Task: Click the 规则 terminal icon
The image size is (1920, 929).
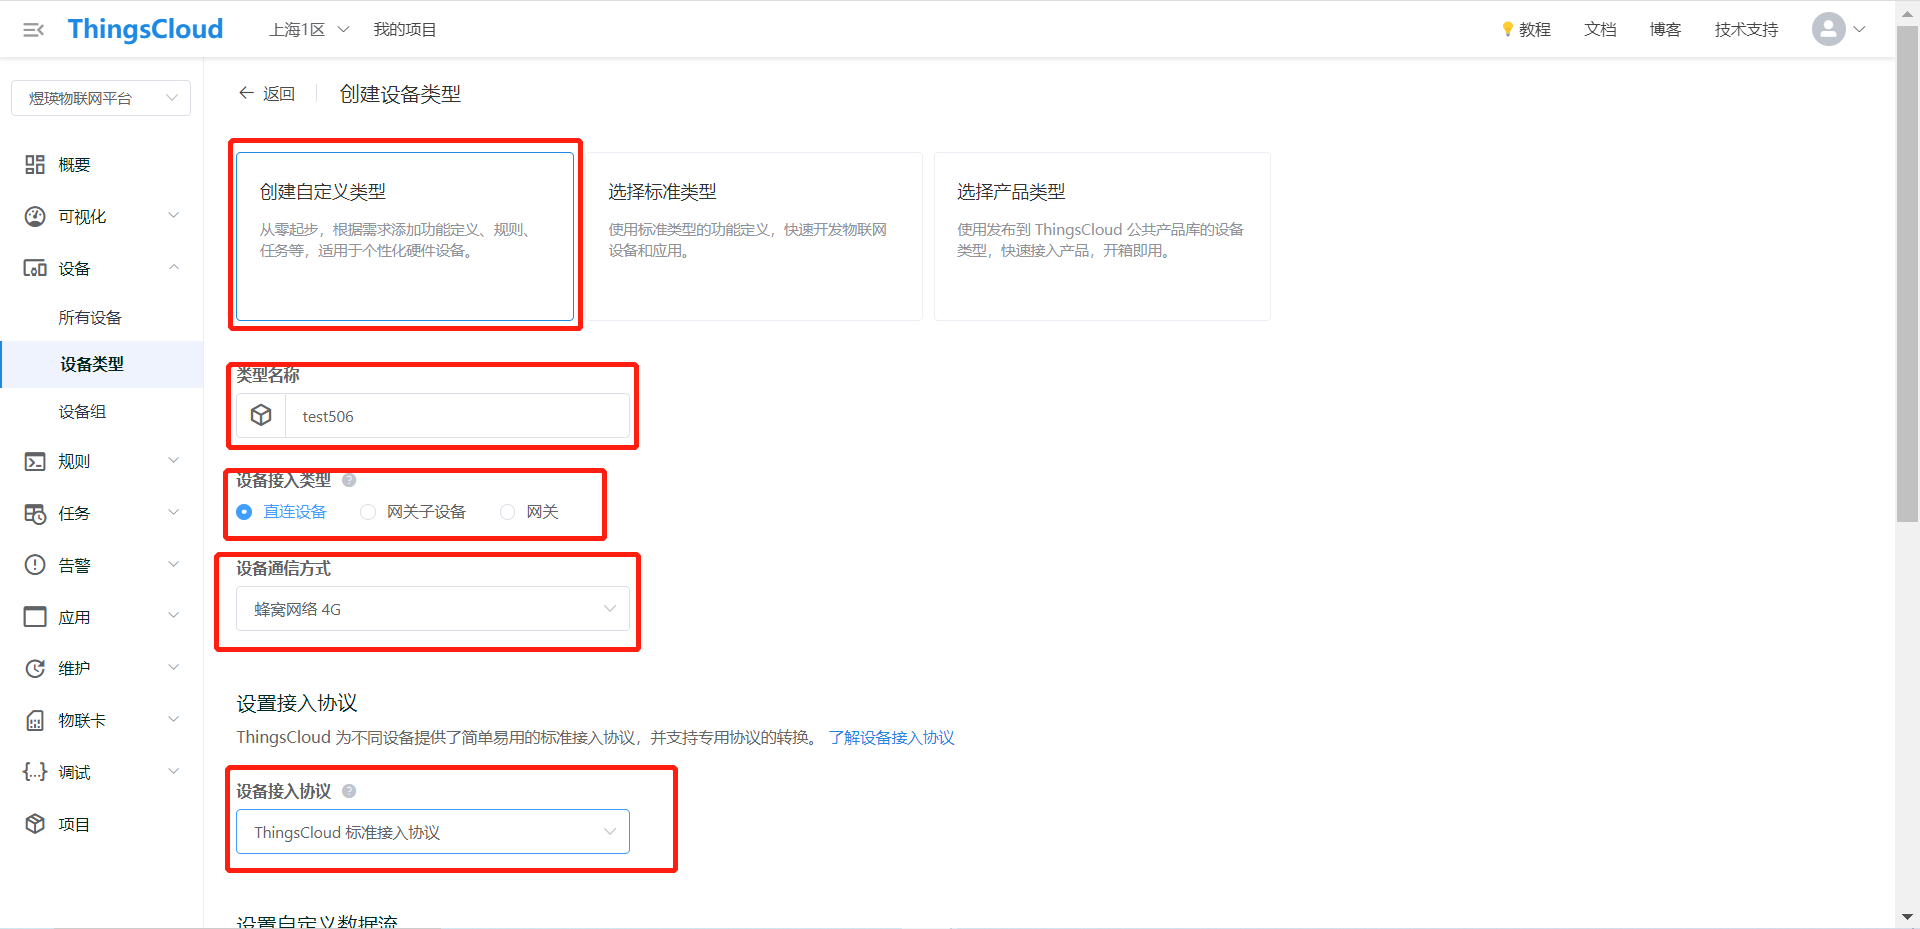Action: 35,462
